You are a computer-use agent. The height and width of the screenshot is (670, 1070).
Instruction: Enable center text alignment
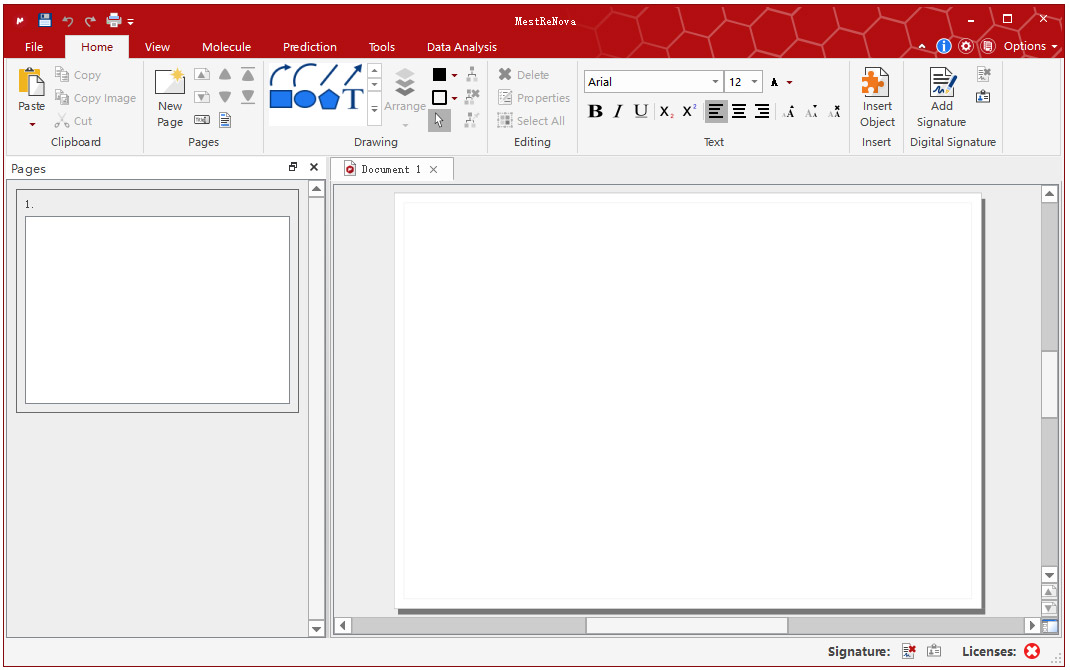click(x=739, y=111)
